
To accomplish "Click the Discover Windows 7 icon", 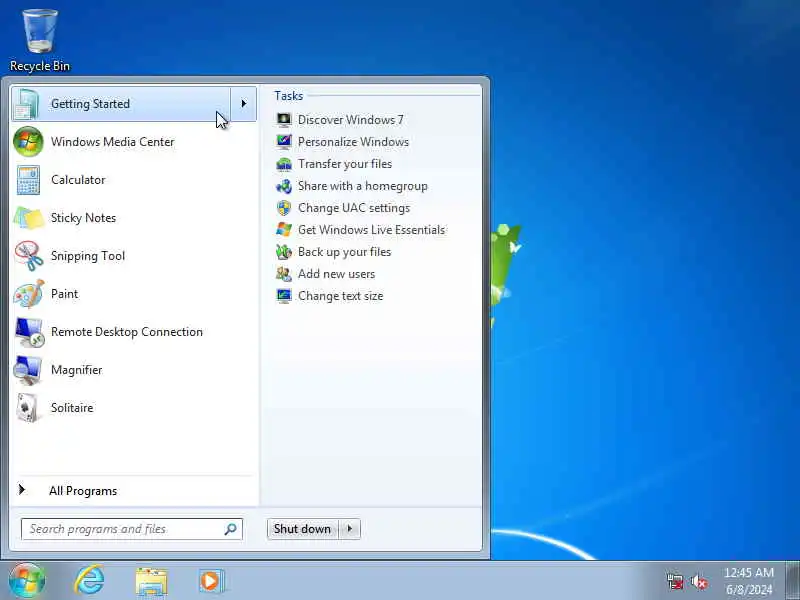I will [x=284, y=120].
